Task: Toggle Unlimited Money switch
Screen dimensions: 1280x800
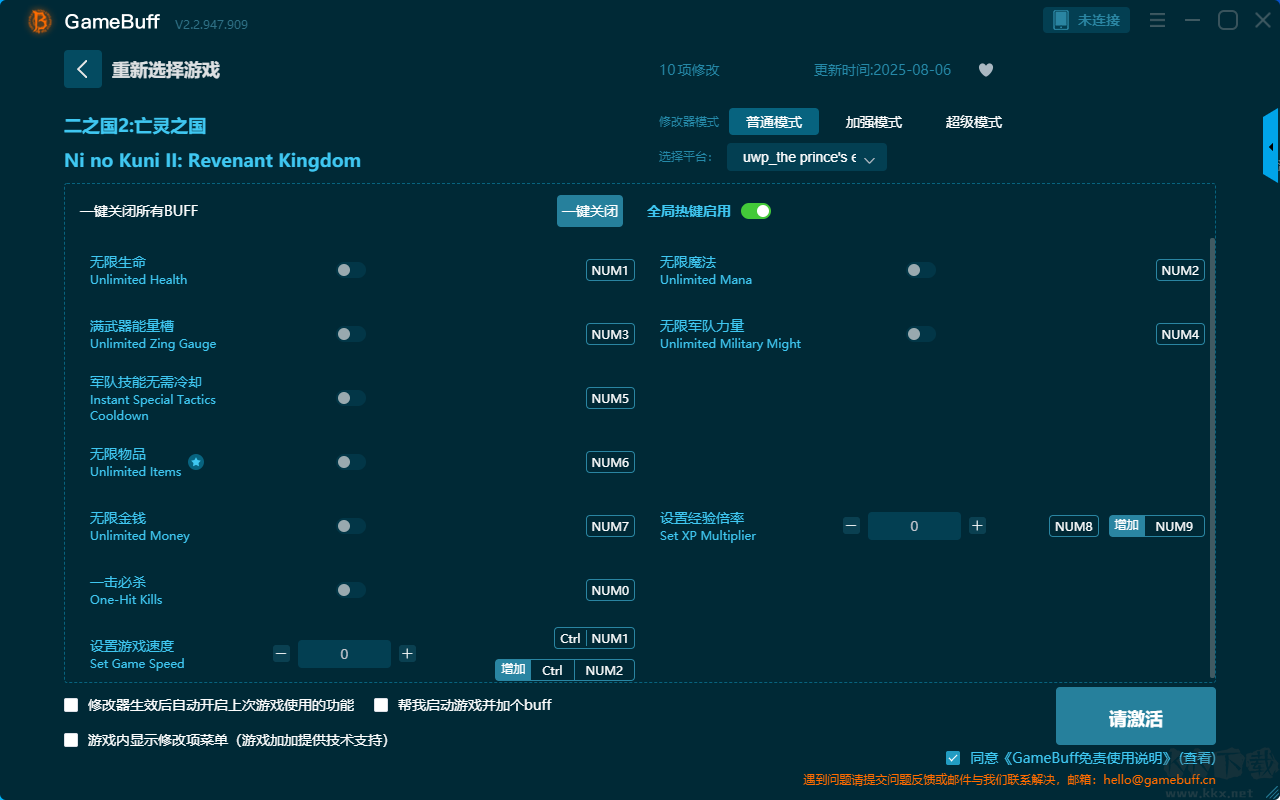Action: [351, 526]
